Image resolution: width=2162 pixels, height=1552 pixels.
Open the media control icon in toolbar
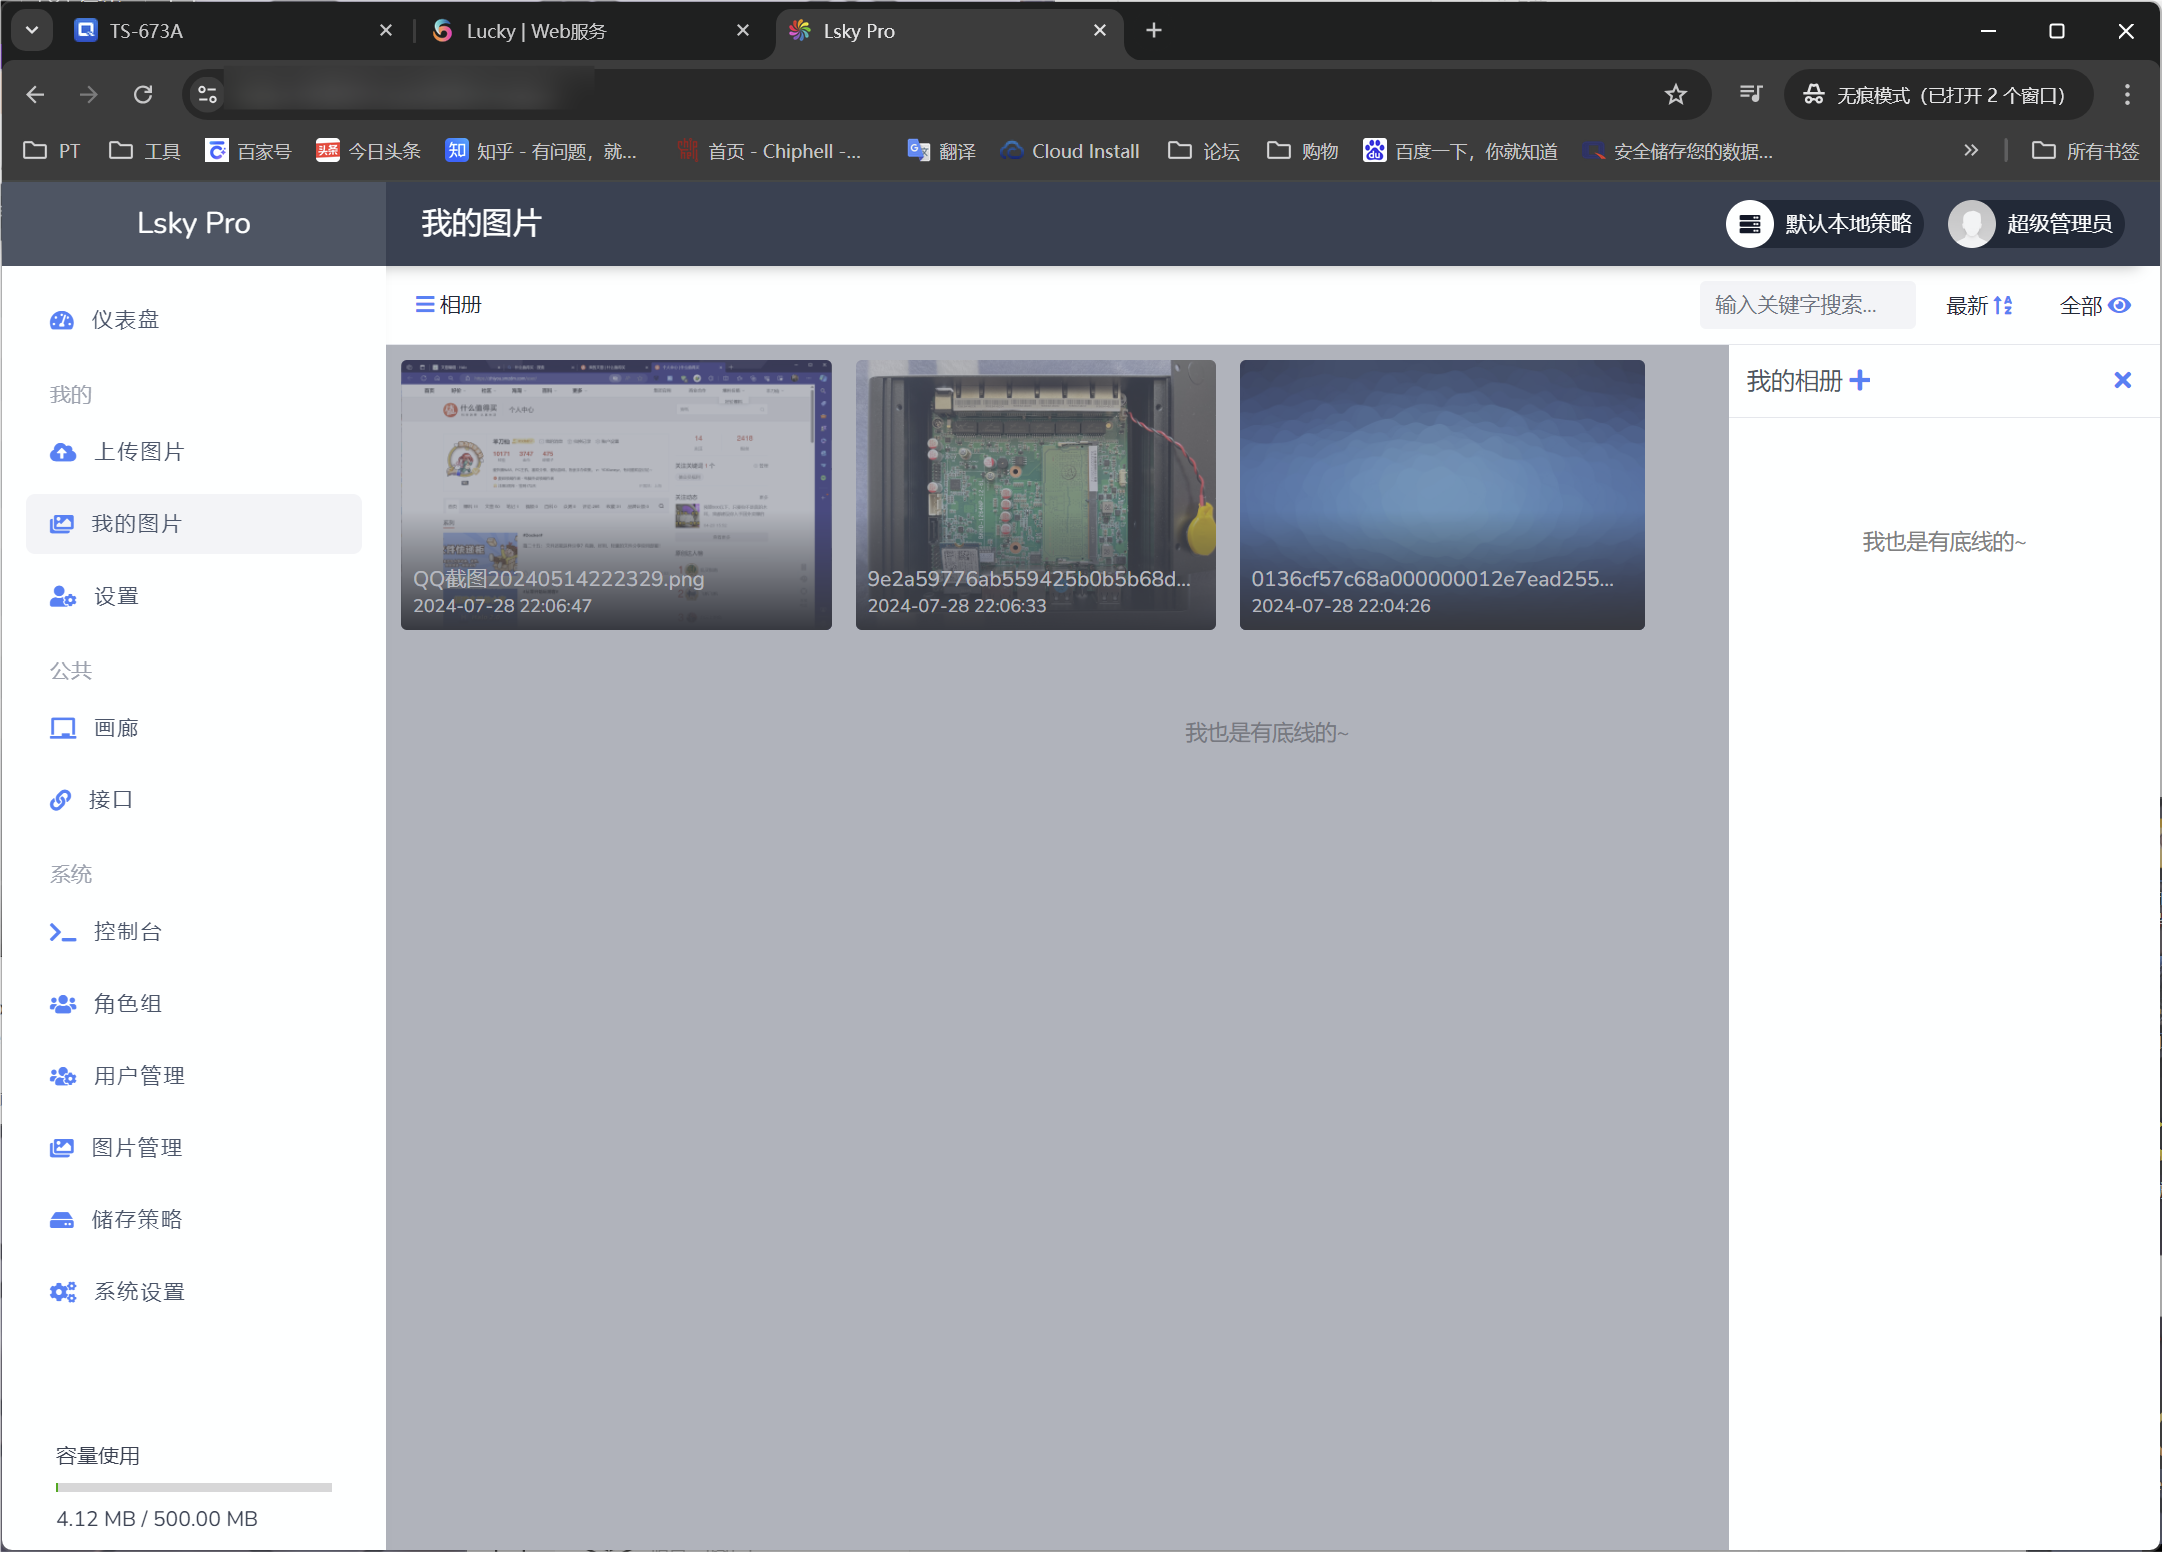[x=1751, y=94]
